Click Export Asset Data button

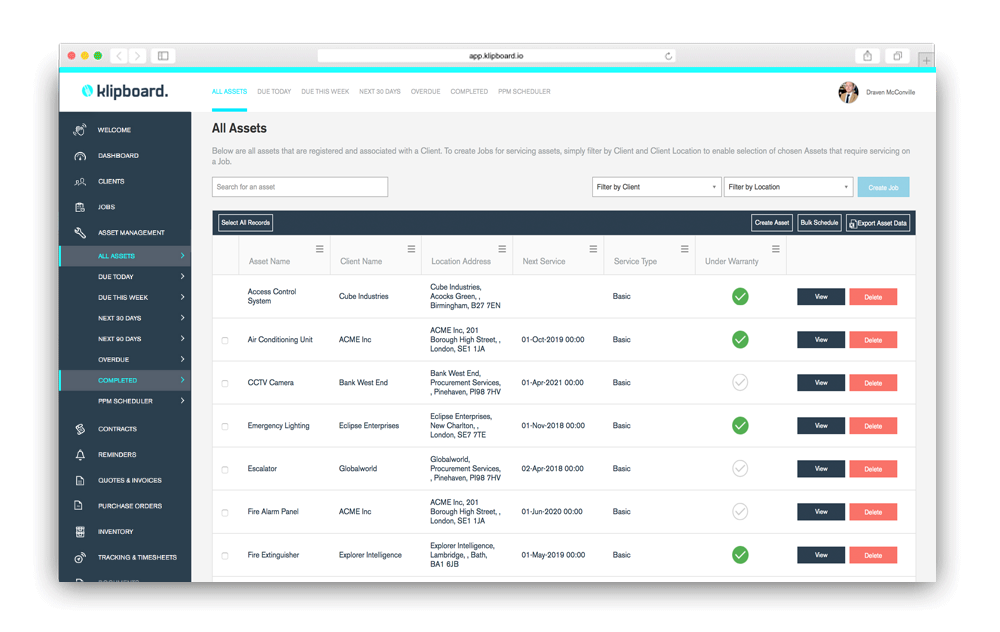[878, 223]
